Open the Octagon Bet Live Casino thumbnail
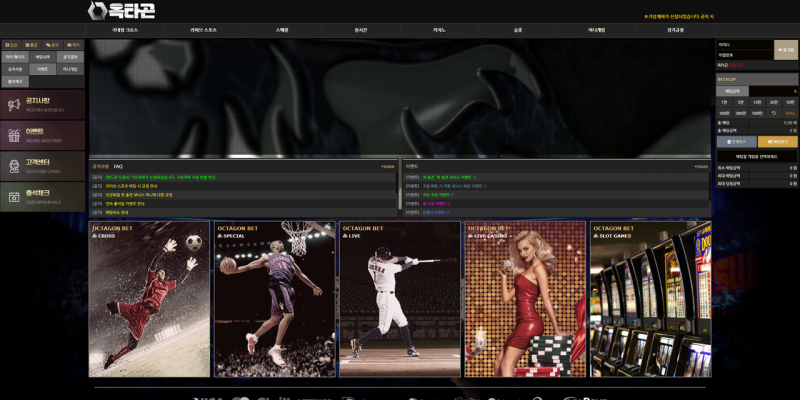The height and width of the screenshot is (400, 800). coord(525,299)
